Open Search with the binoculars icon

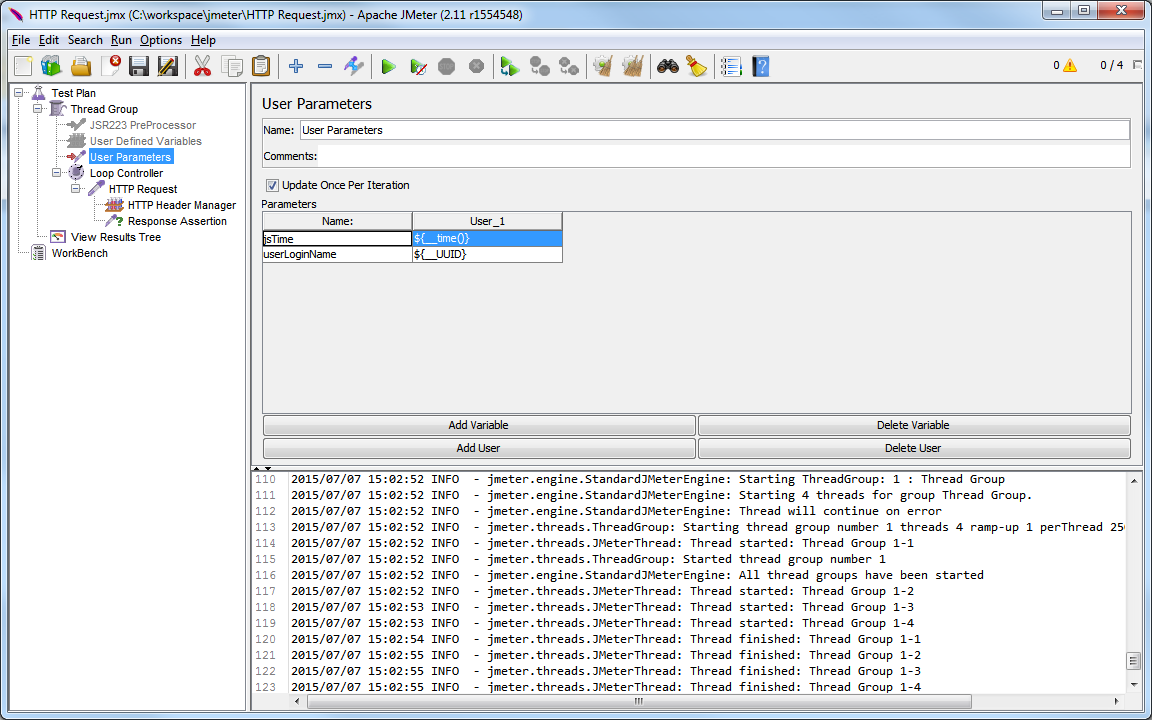coord(667,66)
